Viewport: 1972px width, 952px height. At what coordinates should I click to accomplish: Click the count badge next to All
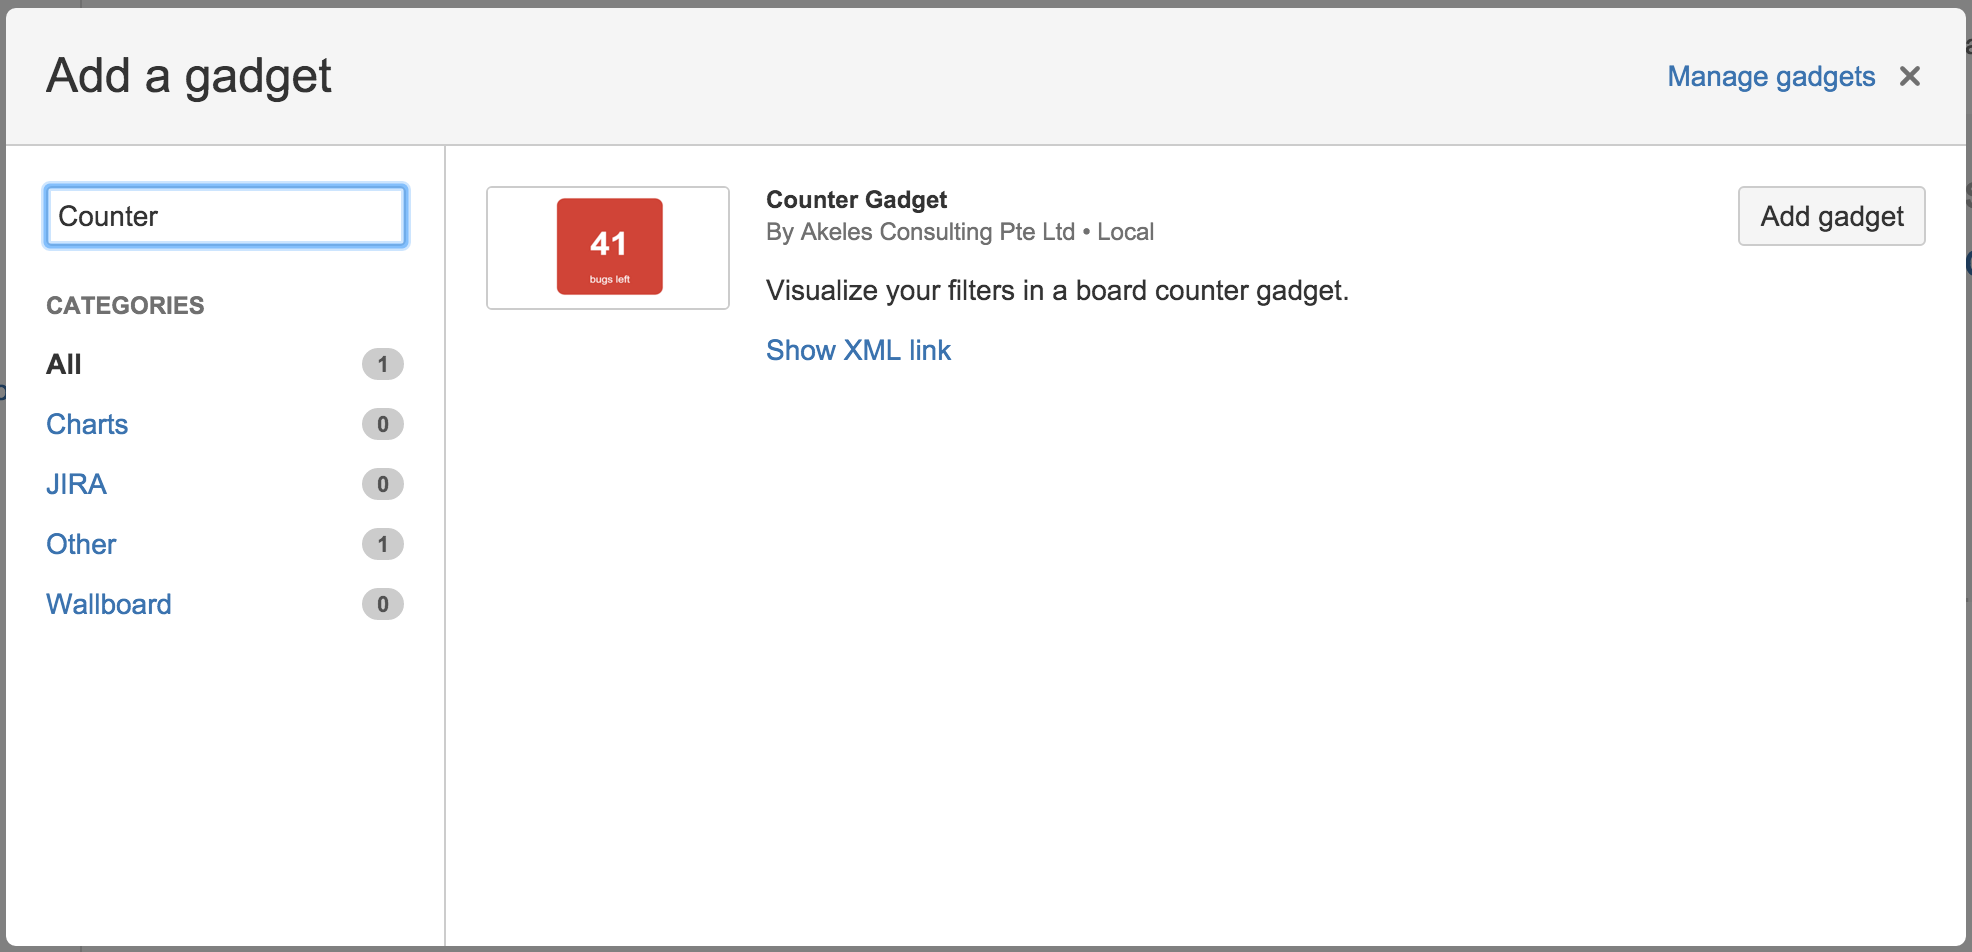(x=382, y=364)
